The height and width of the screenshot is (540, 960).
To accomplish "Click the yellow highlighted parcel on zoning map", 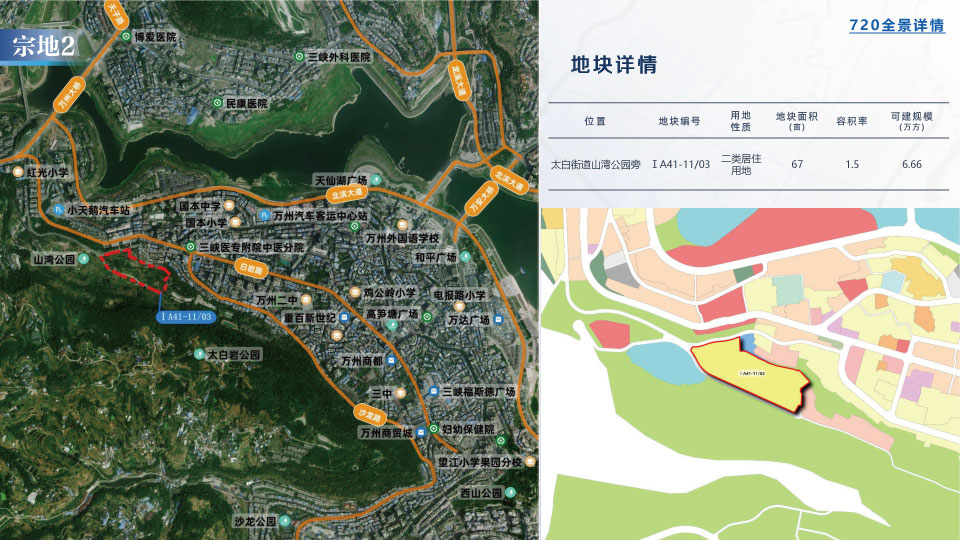I will [x=751, y=373].
